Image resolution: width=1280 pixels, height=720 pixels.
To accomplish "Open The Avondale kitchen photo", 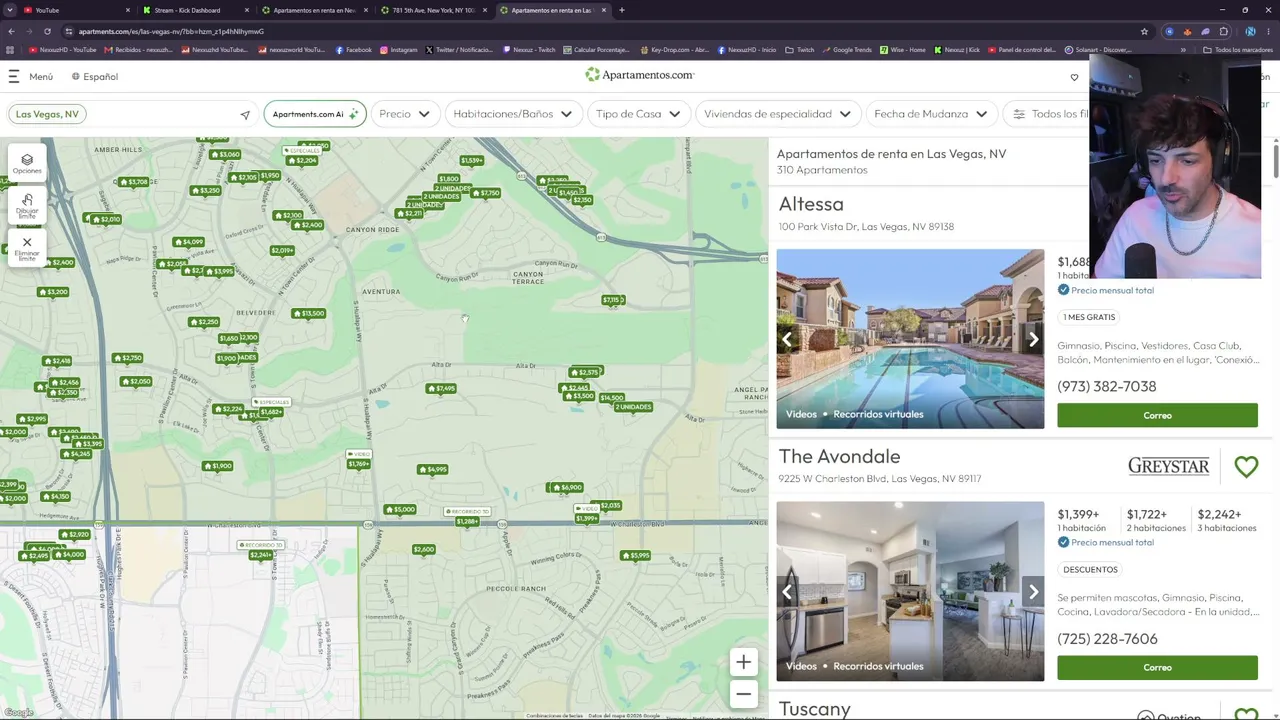I will tap(910, 591).
